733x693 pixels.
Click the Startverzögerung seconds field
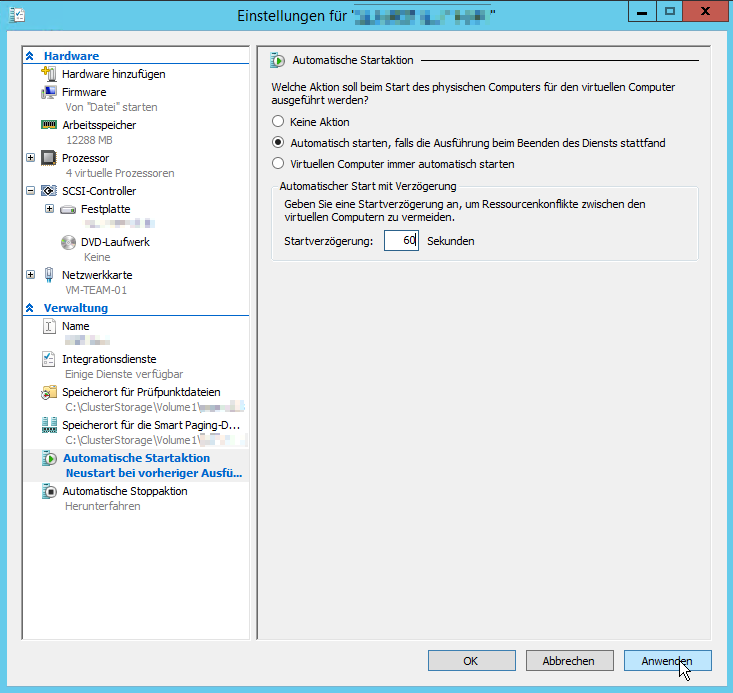point(400,241)
